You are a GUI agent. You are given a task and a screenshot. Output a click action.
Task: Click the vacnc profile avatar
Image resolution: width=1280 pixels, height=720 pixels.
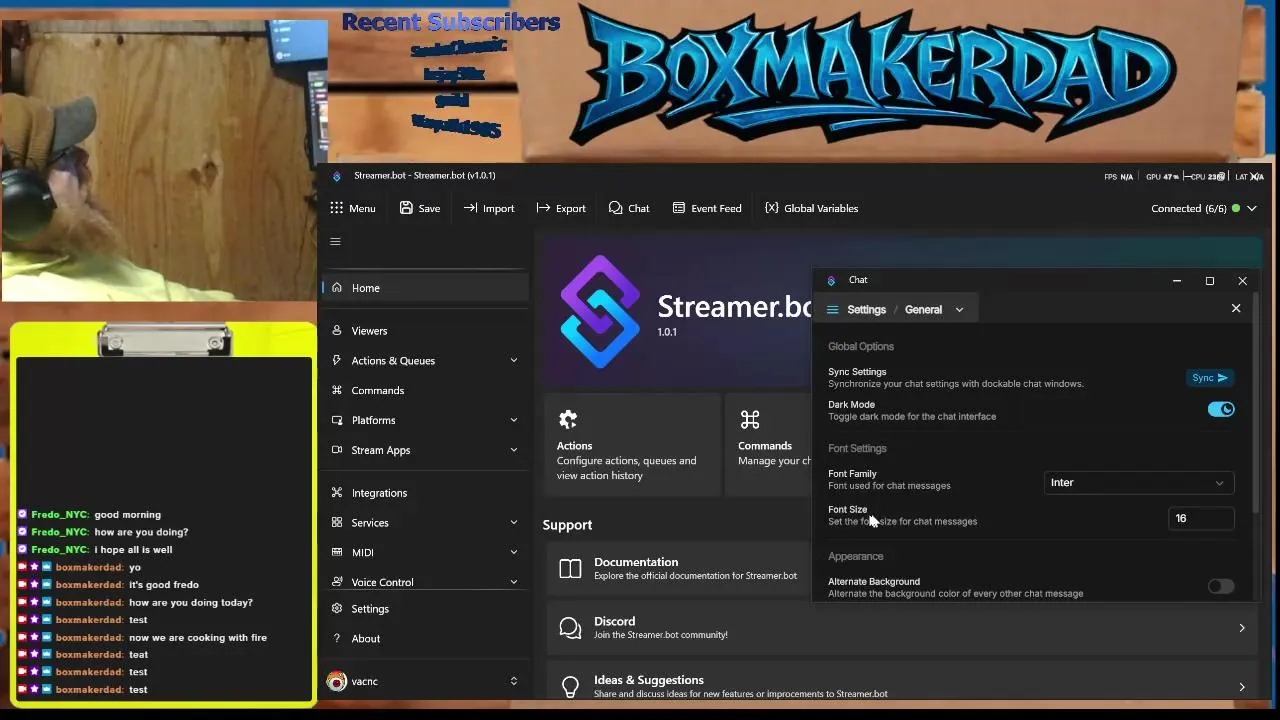337,681
